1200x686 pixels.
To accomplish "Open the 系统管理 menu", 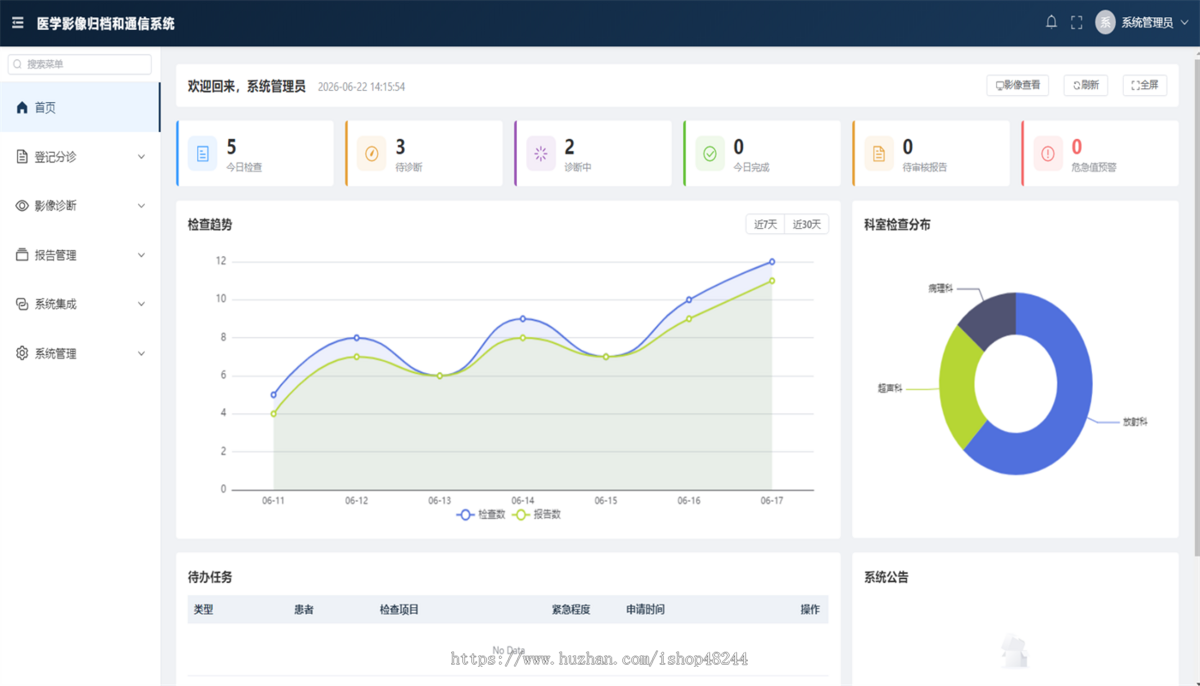I will [80, 353].
